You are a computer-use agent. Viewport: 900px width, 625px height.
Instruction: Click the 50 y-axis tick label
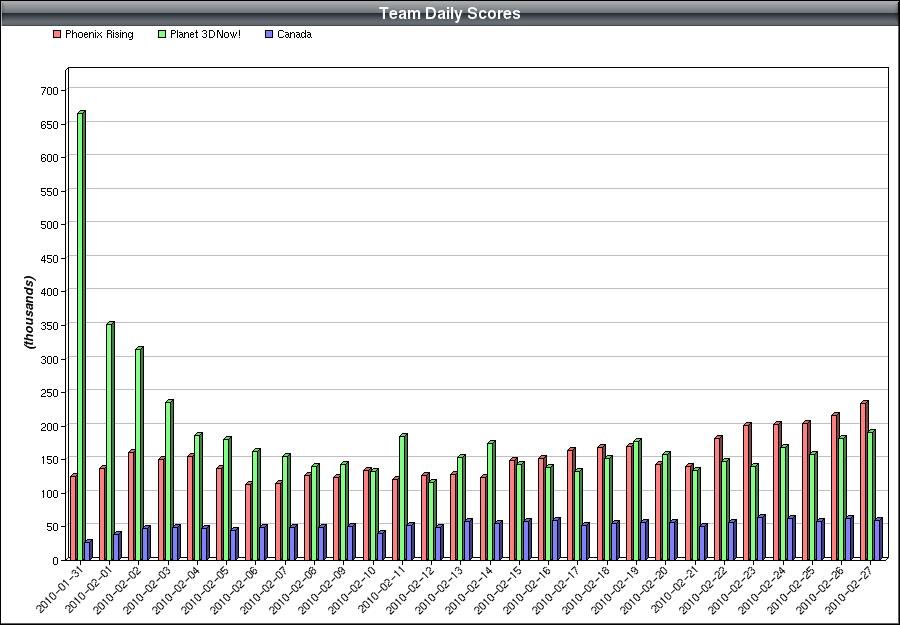[52, 527]
